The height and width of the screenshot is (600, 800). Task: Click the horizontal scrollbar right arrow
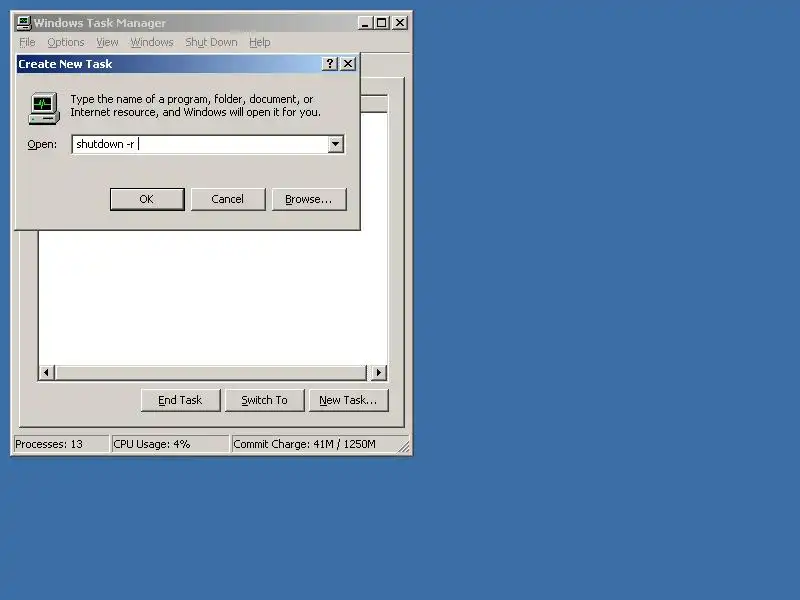(379, 372)
